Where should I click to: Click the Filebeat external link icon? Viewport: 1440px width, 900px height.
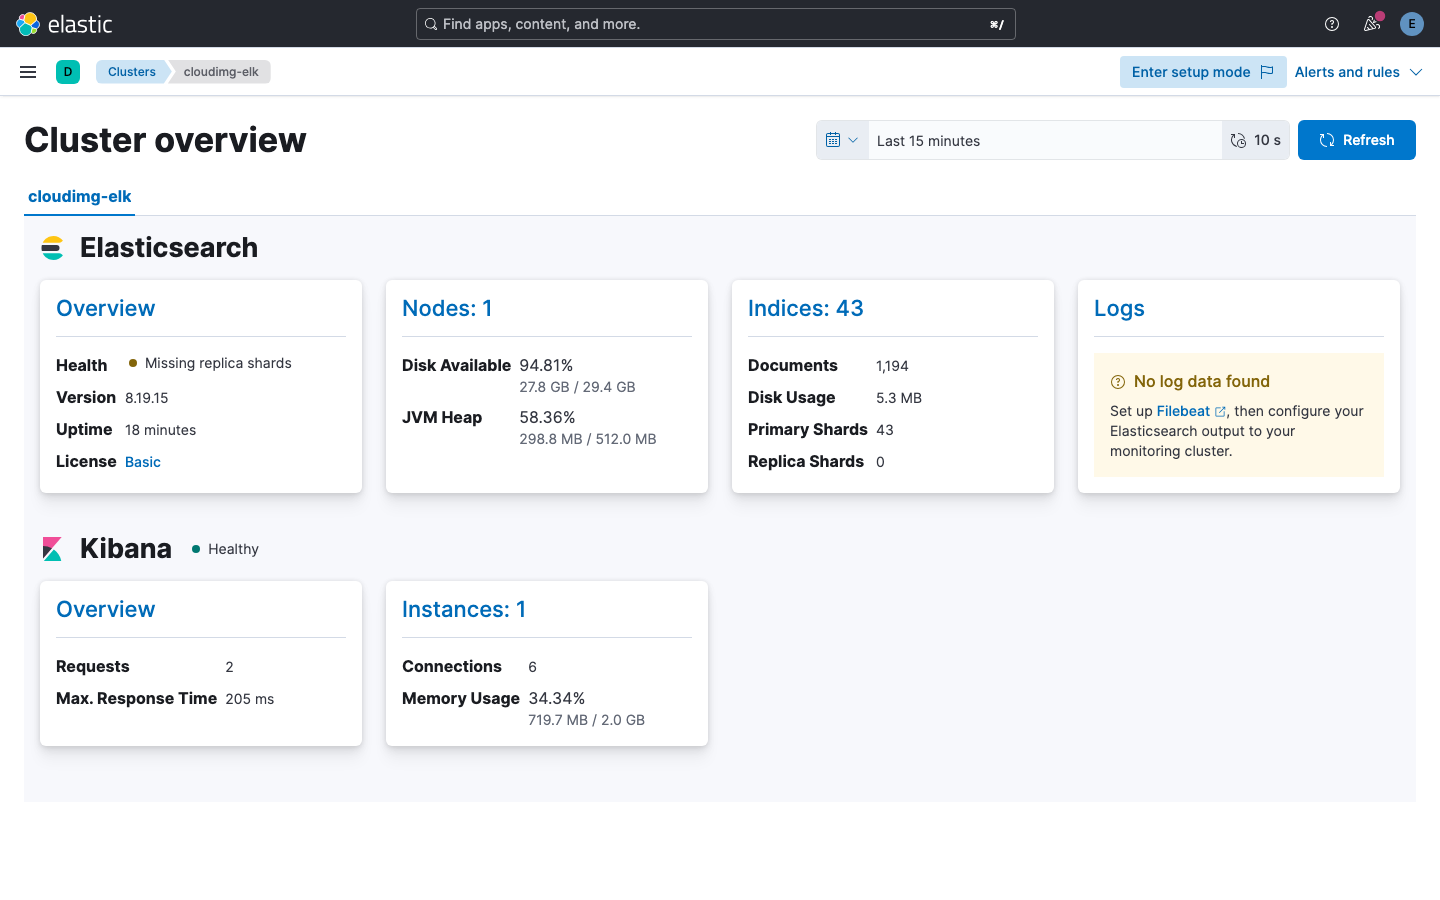pos(1220,412)
